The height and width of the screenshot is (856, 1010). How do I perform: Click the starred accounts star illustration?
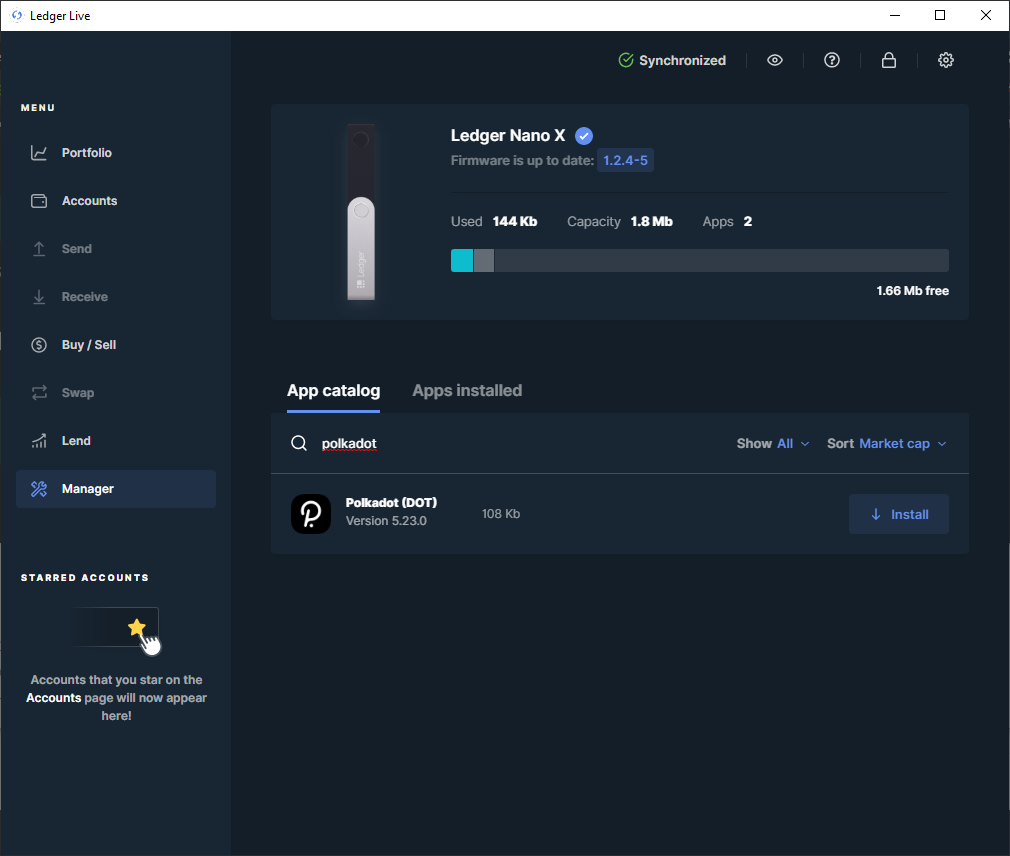click(137, 627)
